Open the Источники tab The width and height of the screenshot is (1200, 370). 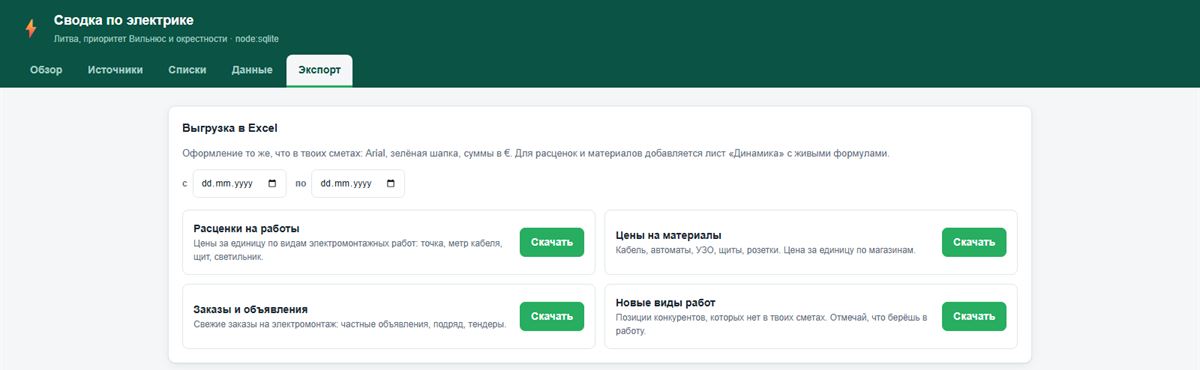click(x=115, y=70)
